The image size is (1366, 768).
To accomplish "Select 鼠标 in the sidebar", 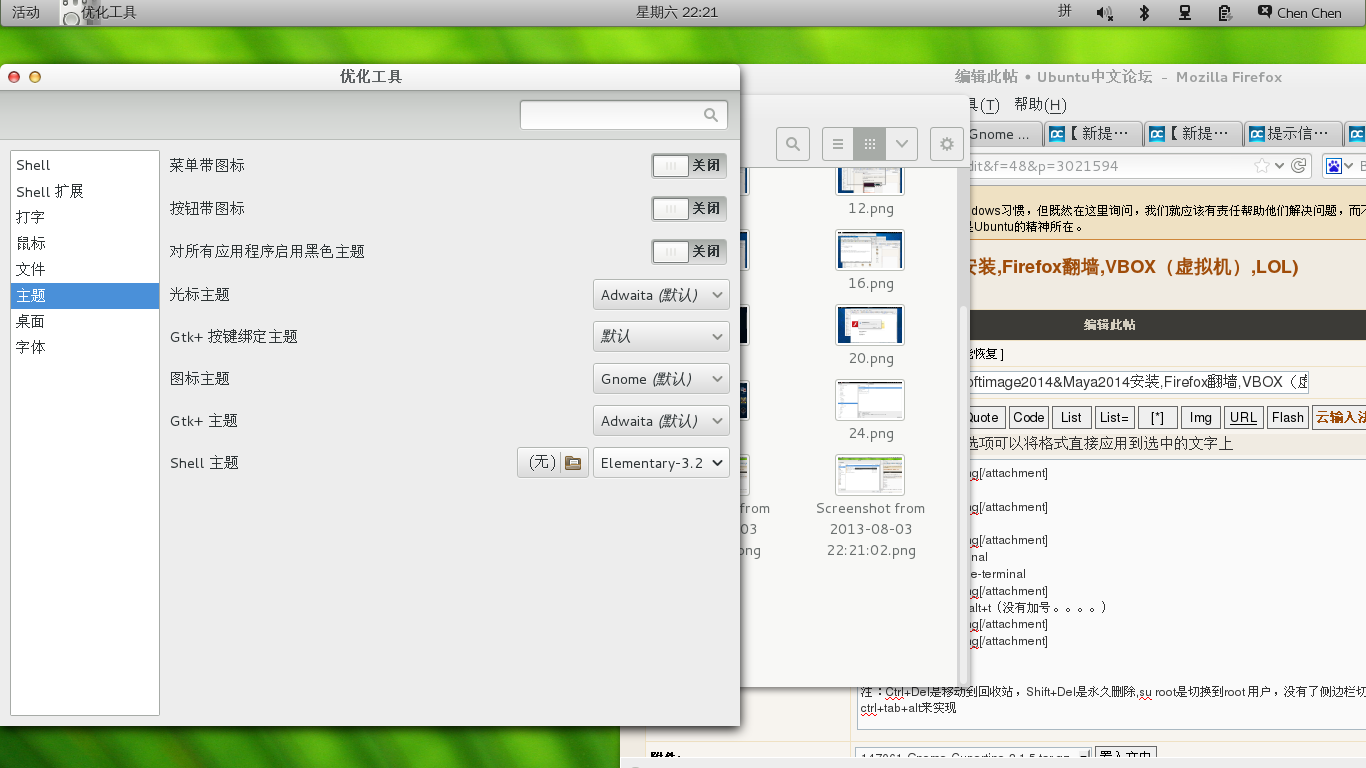I will [x=85, y=243].
